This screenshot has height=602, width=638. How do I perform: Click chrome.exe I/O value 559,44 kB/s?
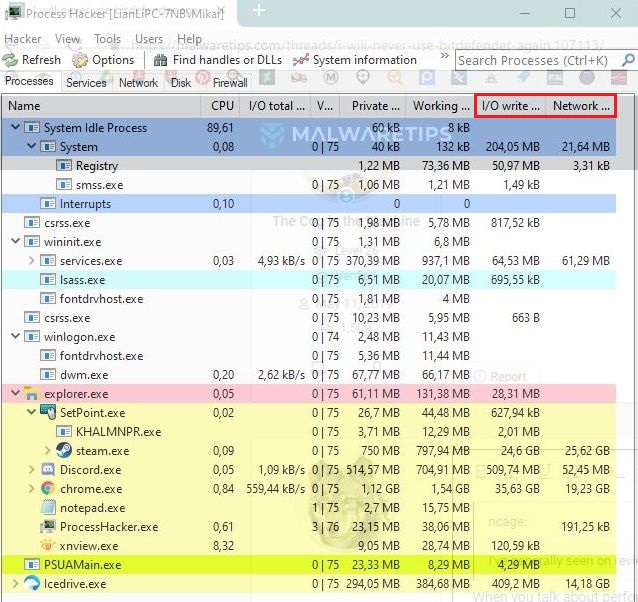click(275, 489)
